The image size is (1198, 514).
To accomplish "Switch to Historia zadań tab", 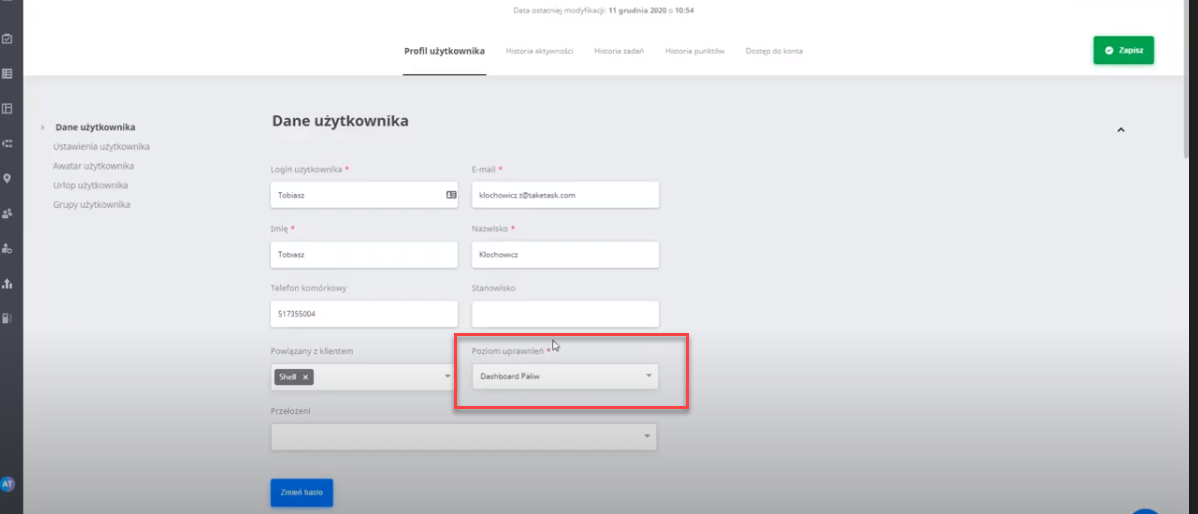I will [619, 51].
